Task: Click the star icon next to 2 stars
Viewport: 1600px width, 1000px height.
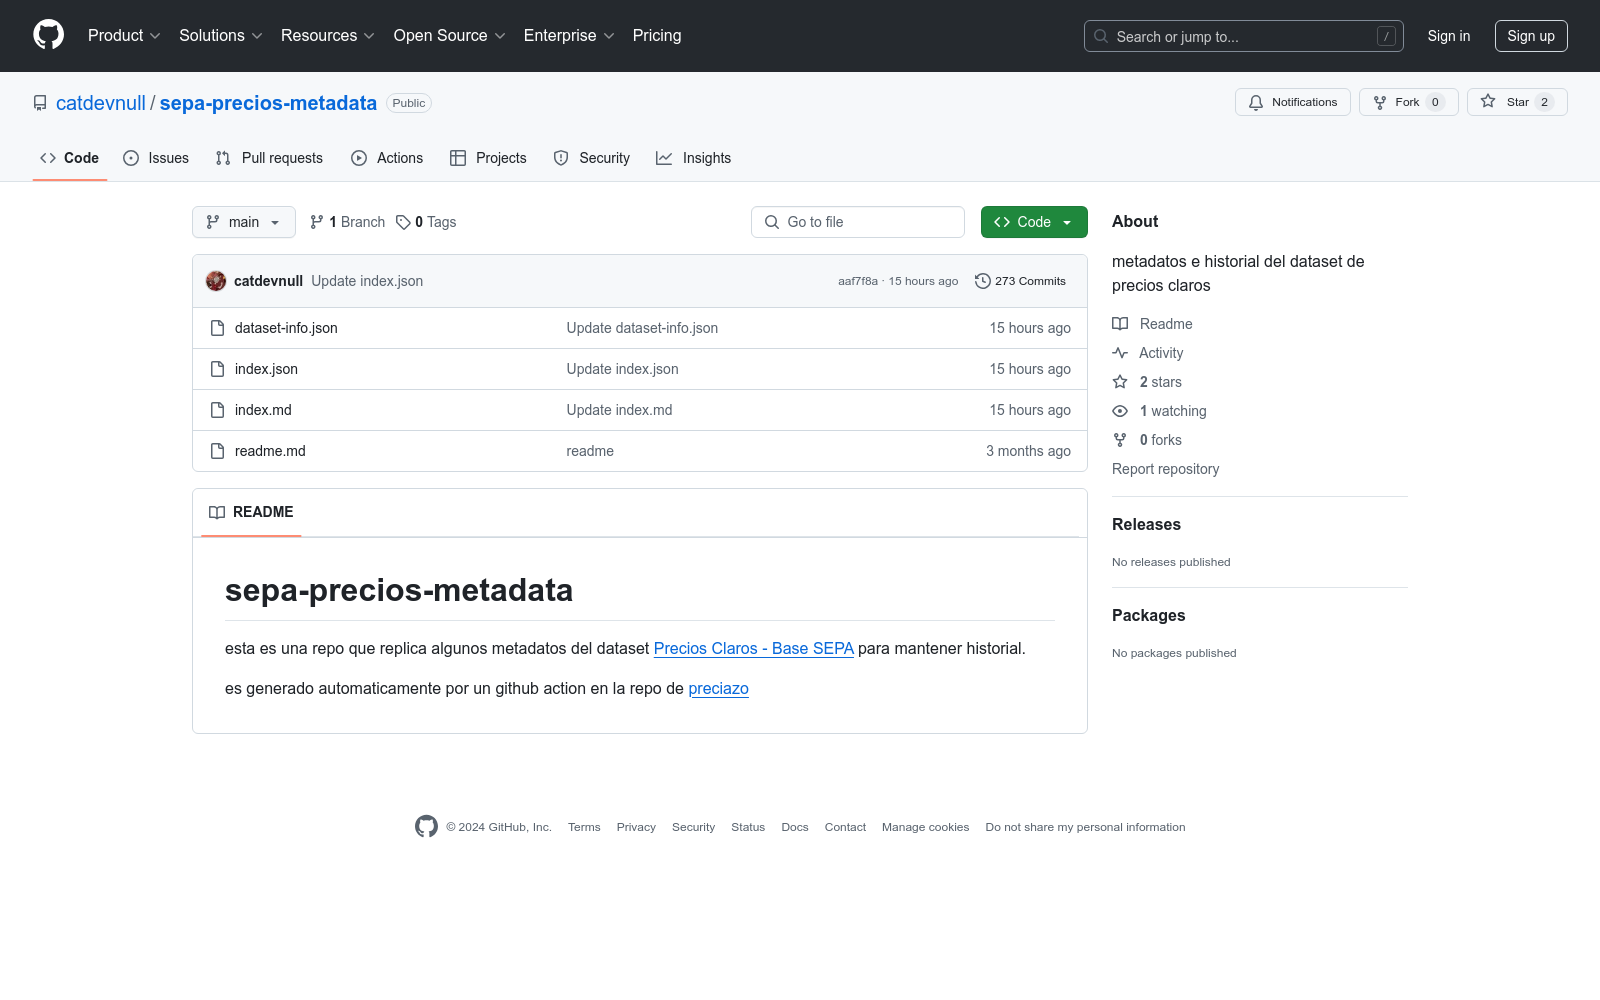Action: pos(1120,382)
